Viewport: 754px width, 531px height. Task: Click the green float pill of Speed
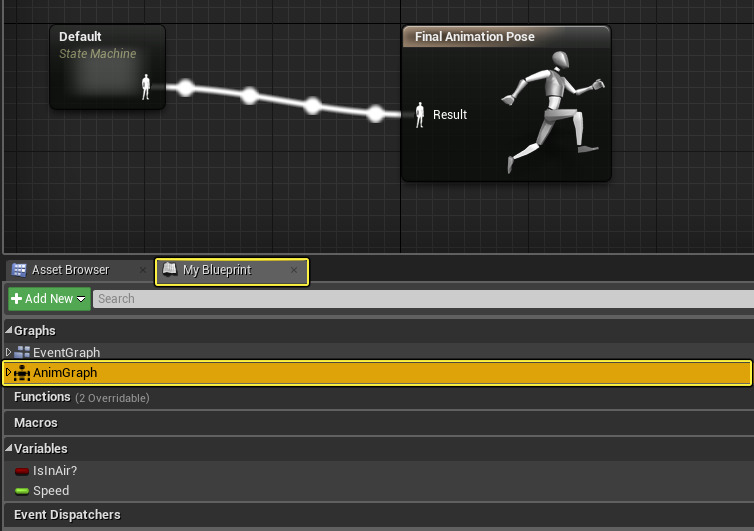click(x=22, y=491)
